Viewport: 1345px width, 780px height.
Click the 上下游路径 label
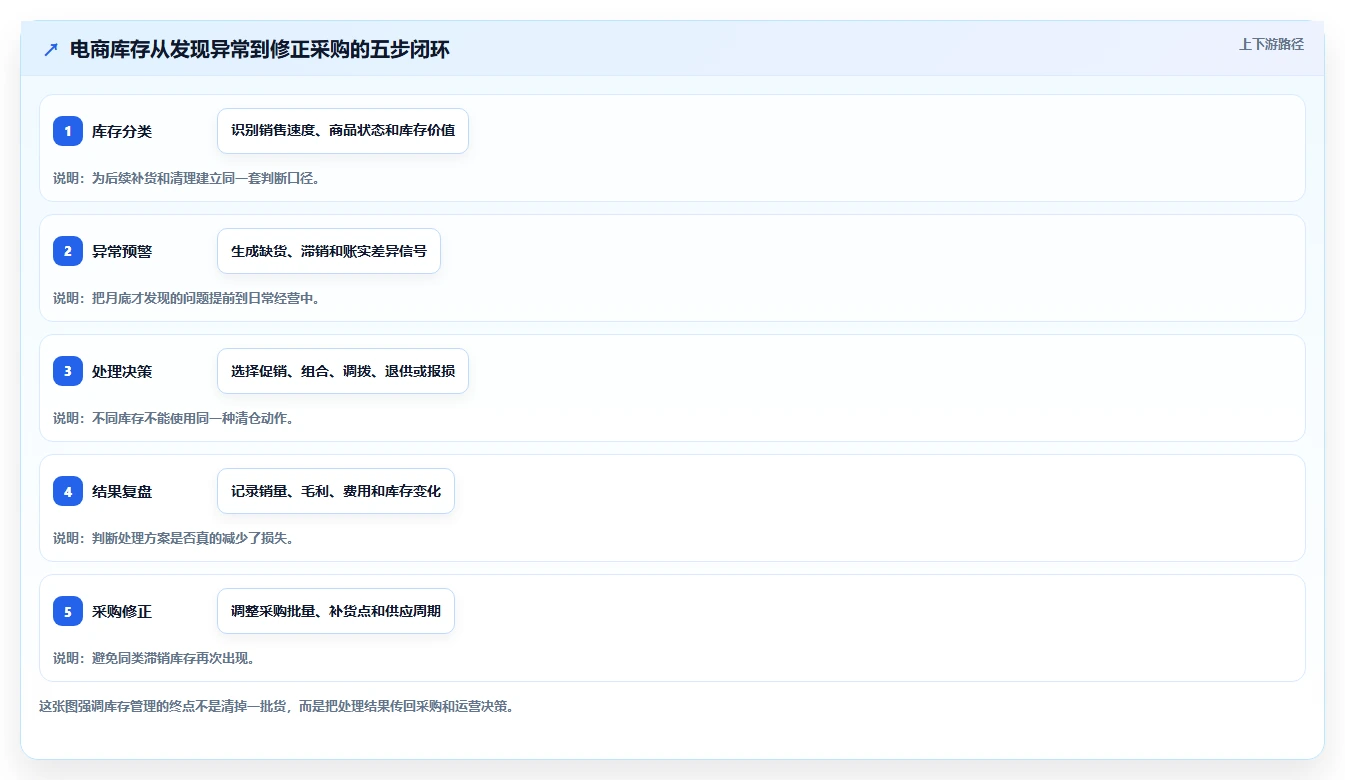point(1271,44)
